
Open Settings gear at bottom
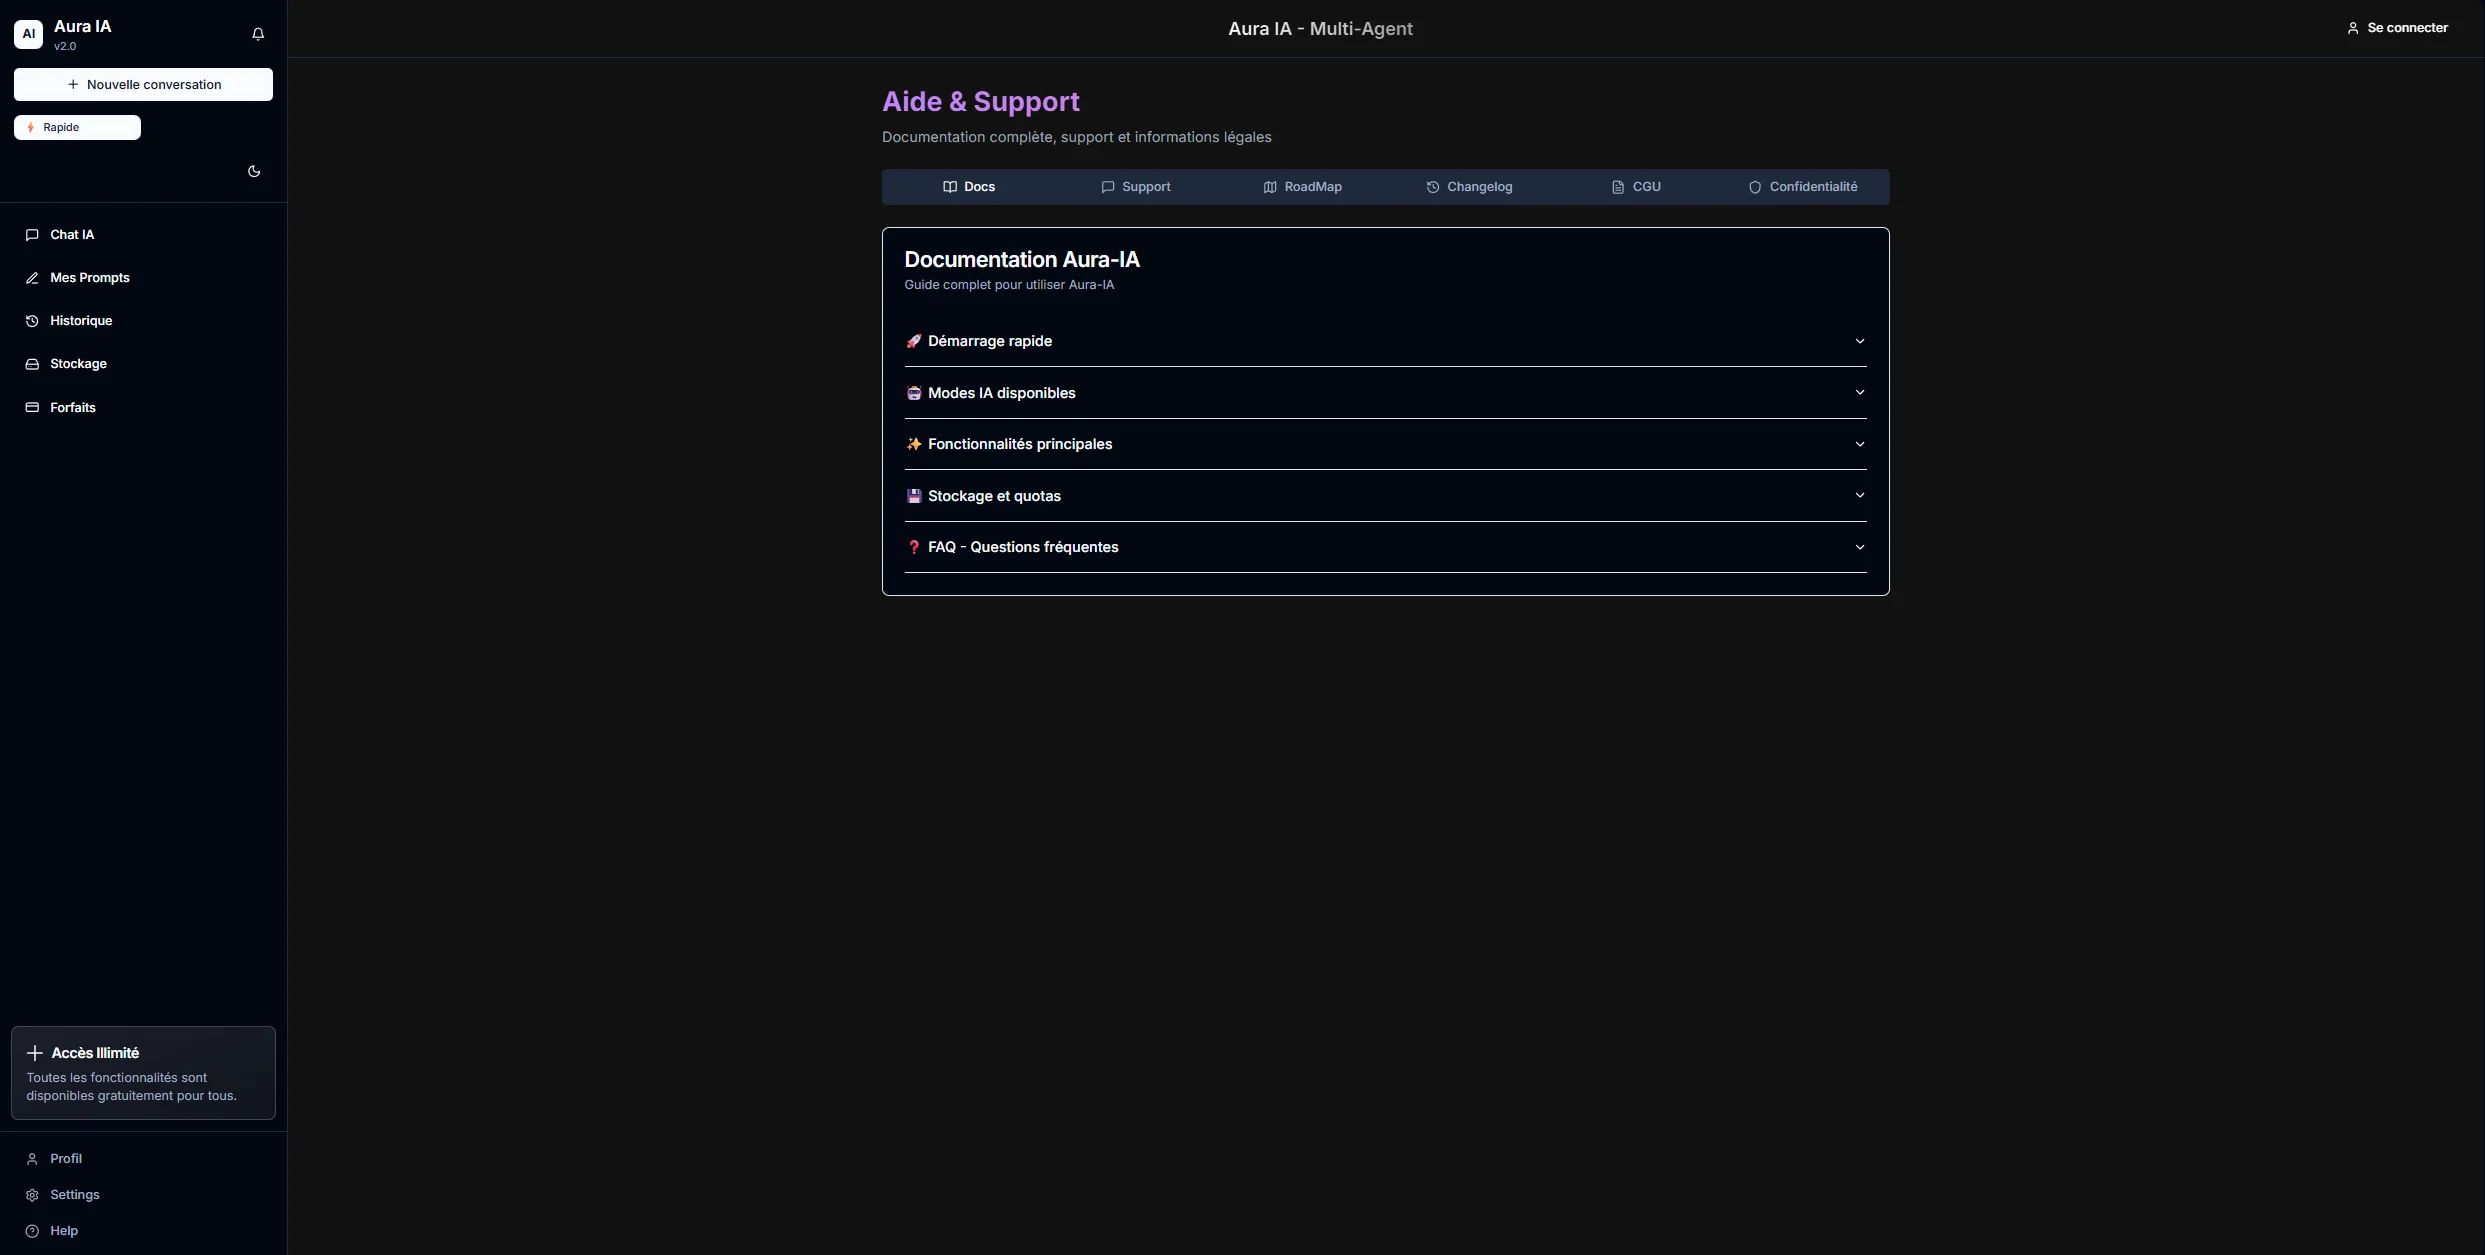click(74, 1195)
